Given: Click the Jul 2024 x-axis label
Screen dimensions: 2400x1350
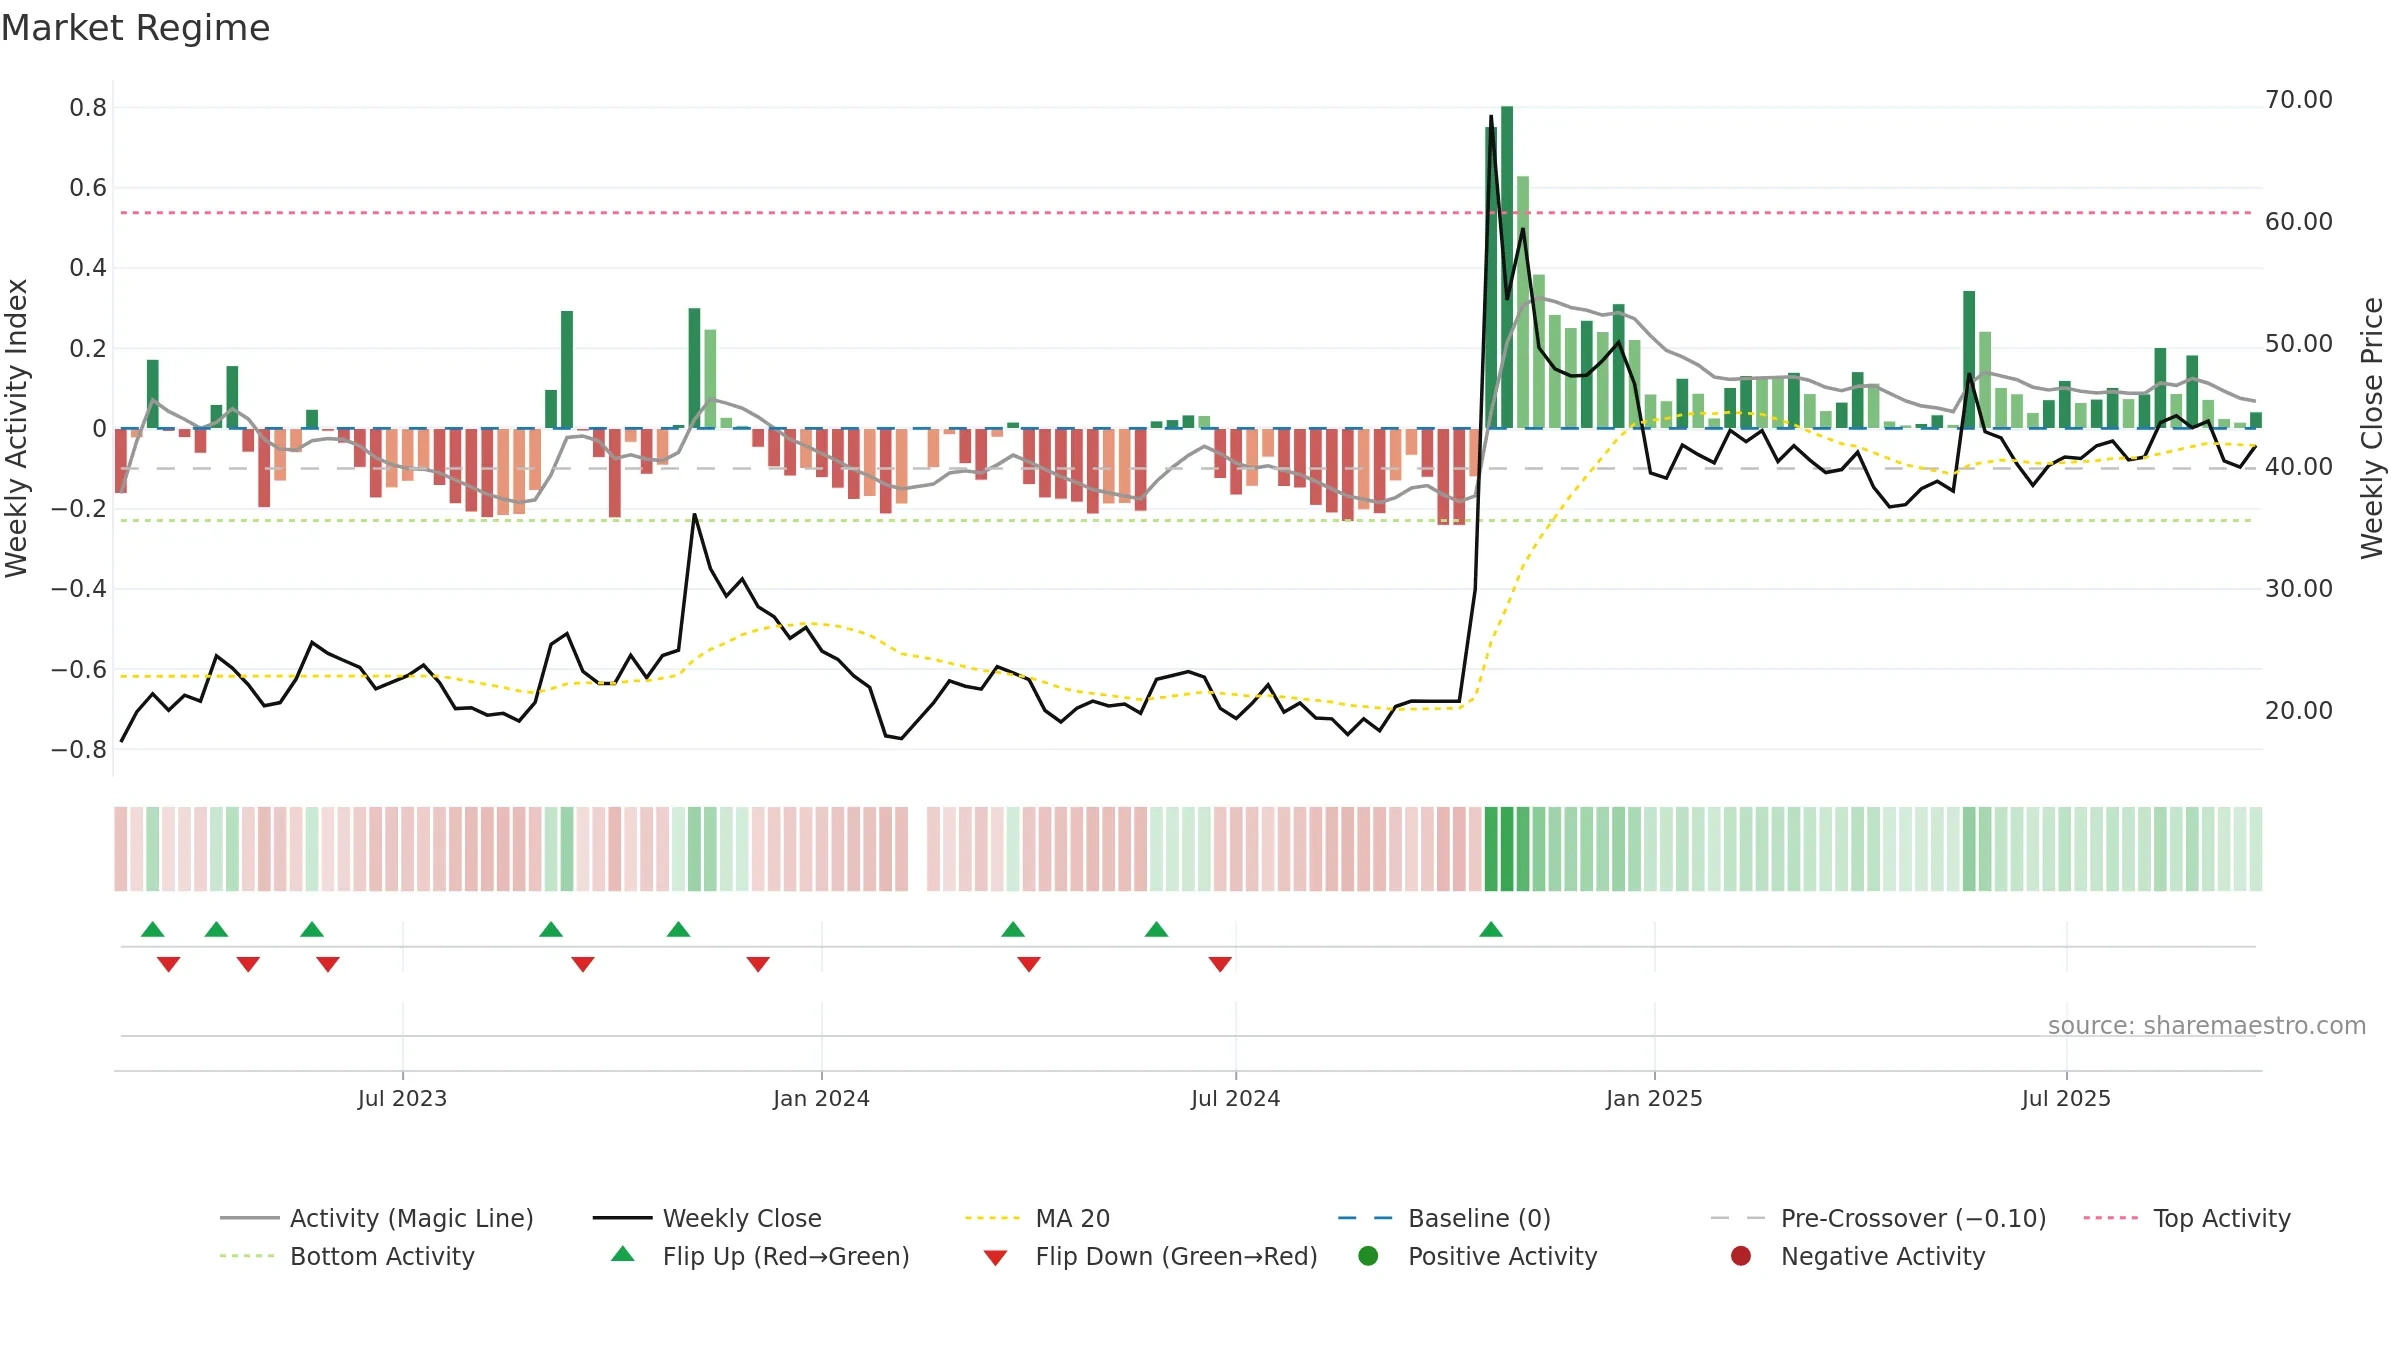Looking at the screenshot, I should [1235, 1098].
